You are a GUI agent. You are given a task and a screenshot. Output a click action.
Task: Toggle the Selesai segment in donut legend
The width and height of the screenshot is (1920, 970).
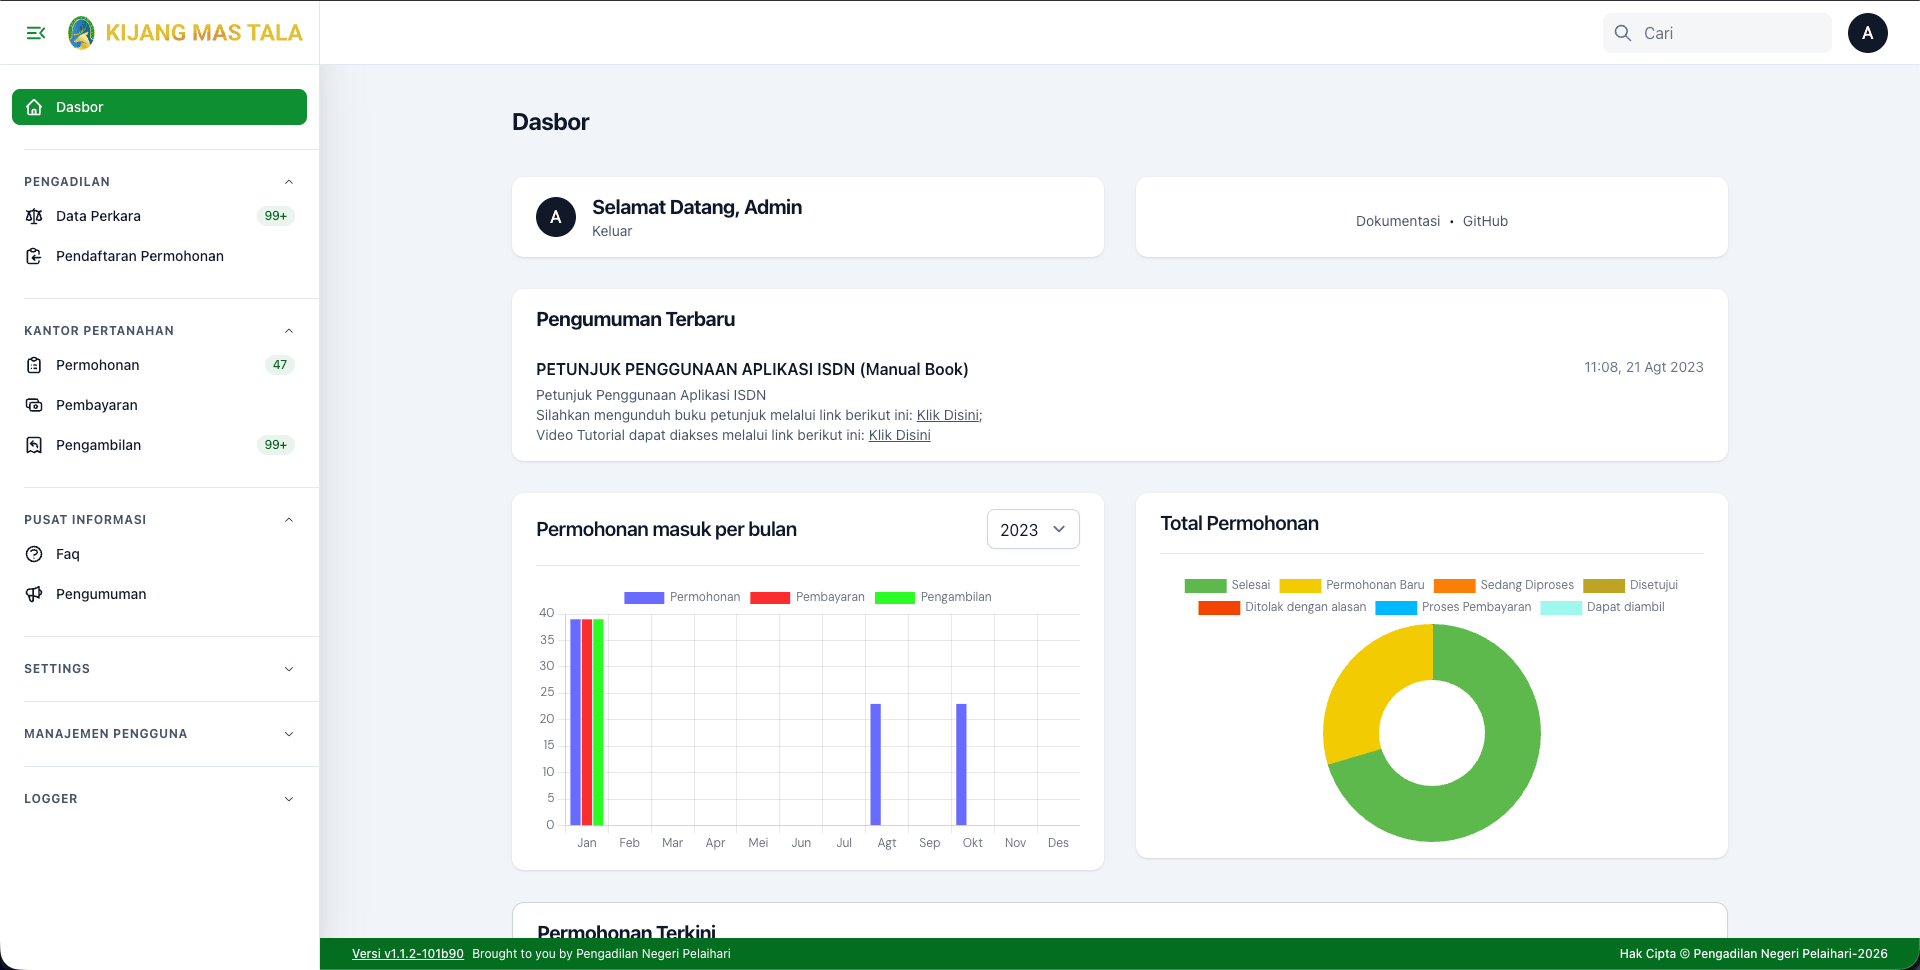(x=1227, y=585)
